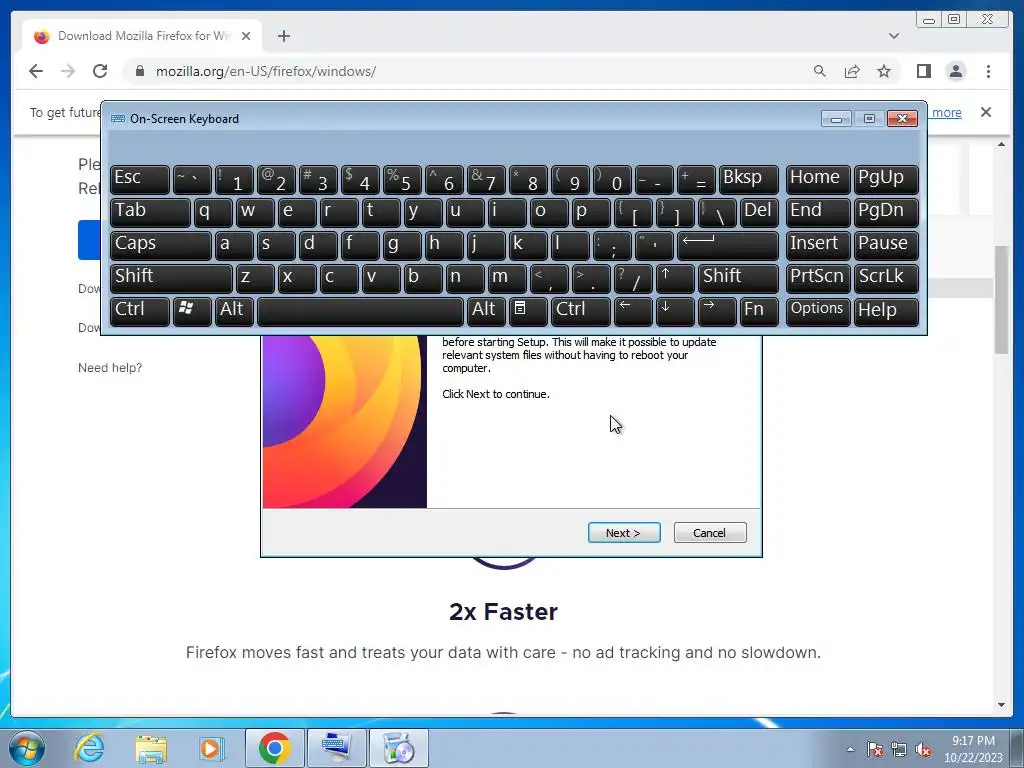The height and width of the screenshot is (768, 1024).
Task: Cancel the Firefox Setup dialog
Action: [709, 533]
